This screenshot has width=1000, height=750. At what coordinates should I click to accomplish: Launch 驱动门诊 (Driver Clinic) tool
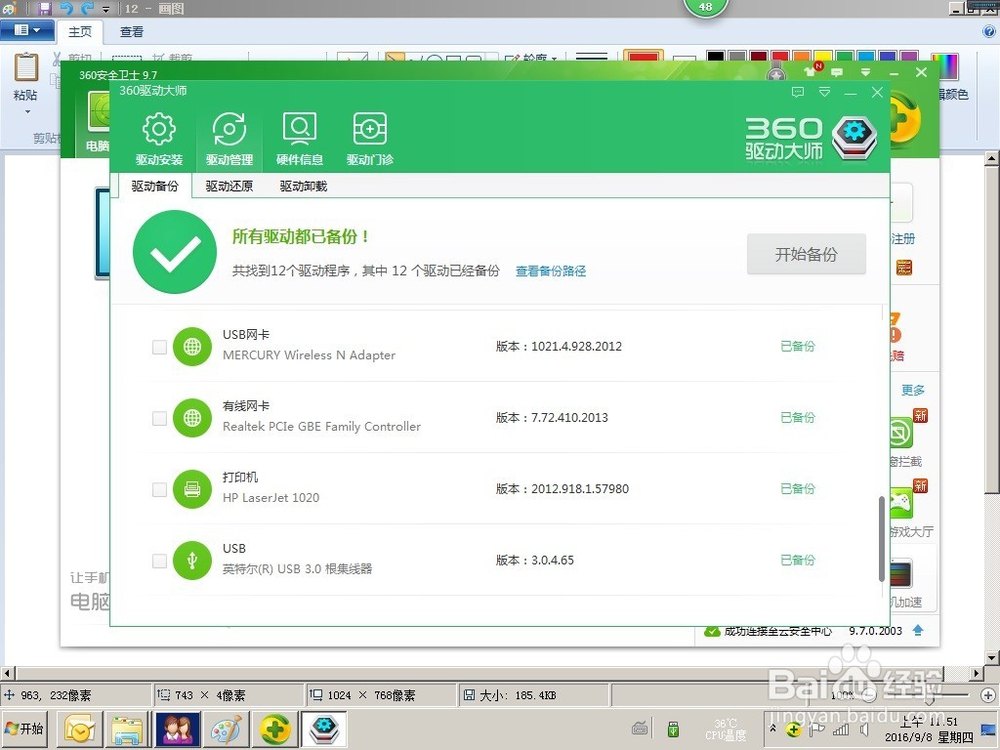click(x=369, y=136)
